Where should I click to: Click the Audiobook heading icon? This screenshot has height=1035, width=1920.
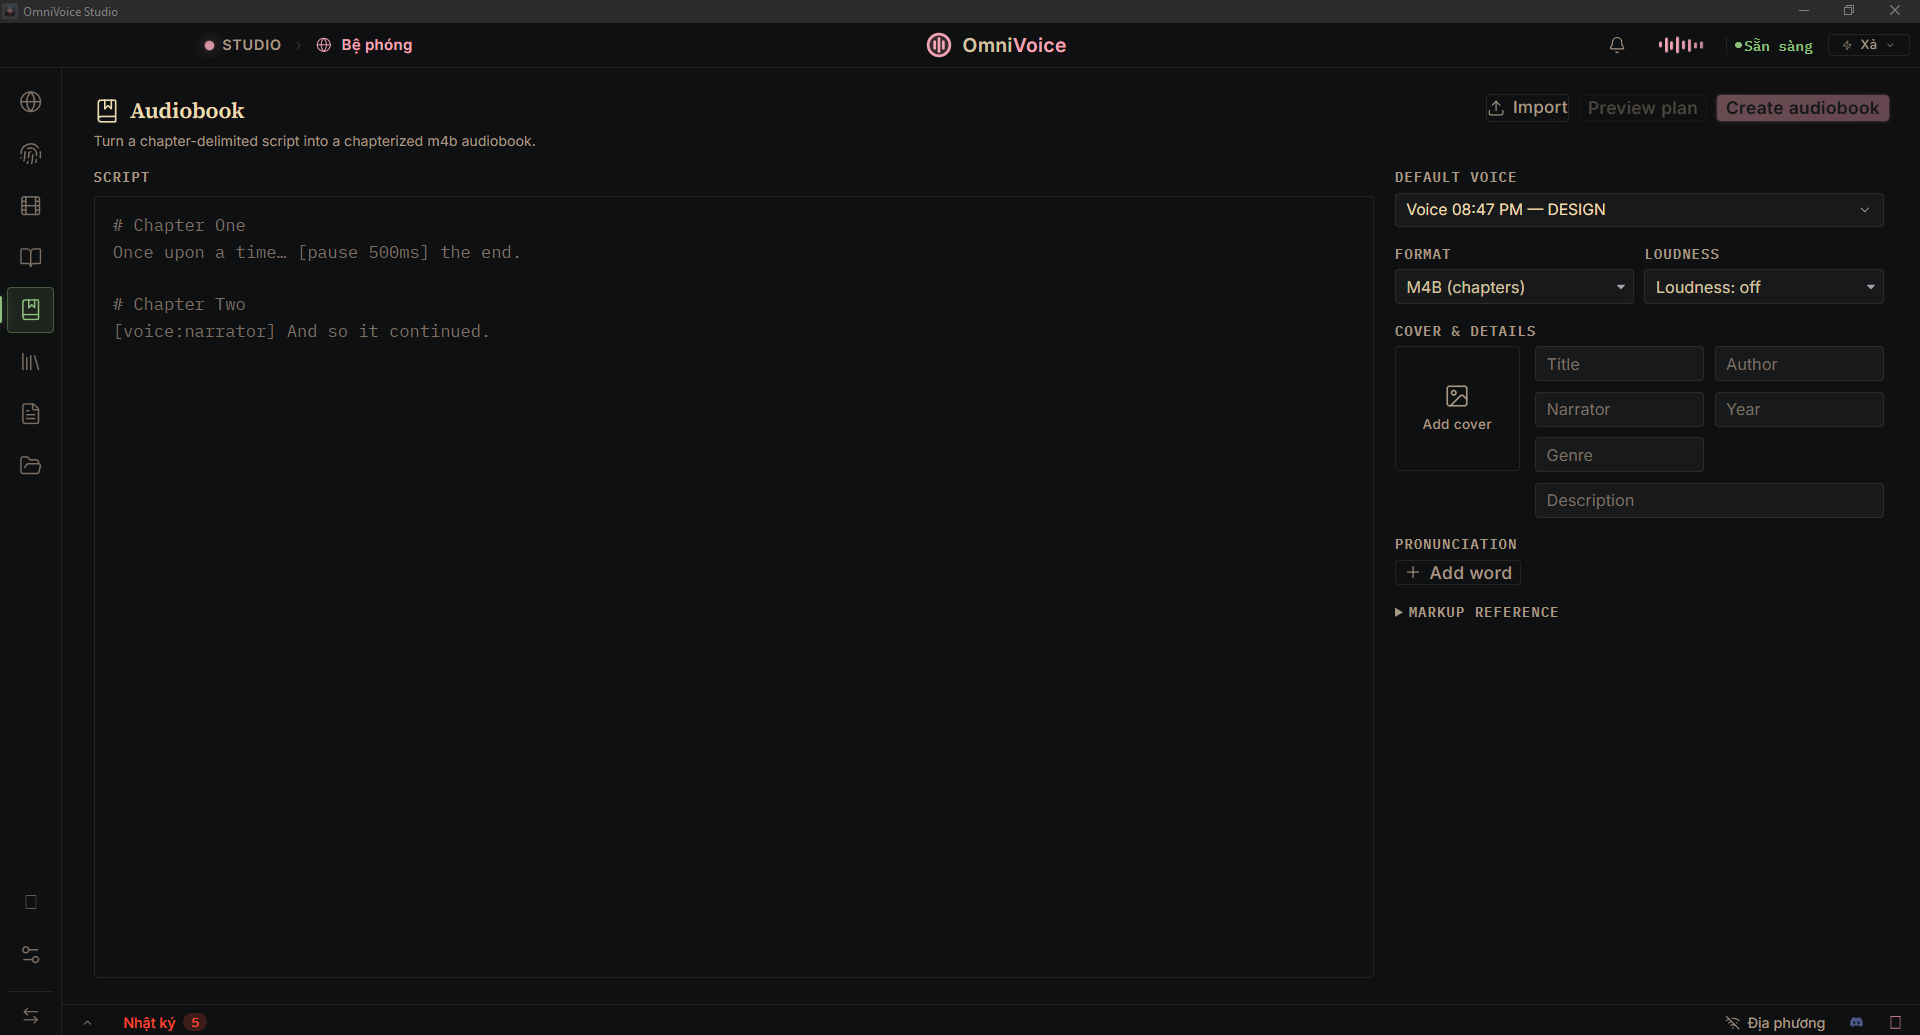[x=107, y=110]
